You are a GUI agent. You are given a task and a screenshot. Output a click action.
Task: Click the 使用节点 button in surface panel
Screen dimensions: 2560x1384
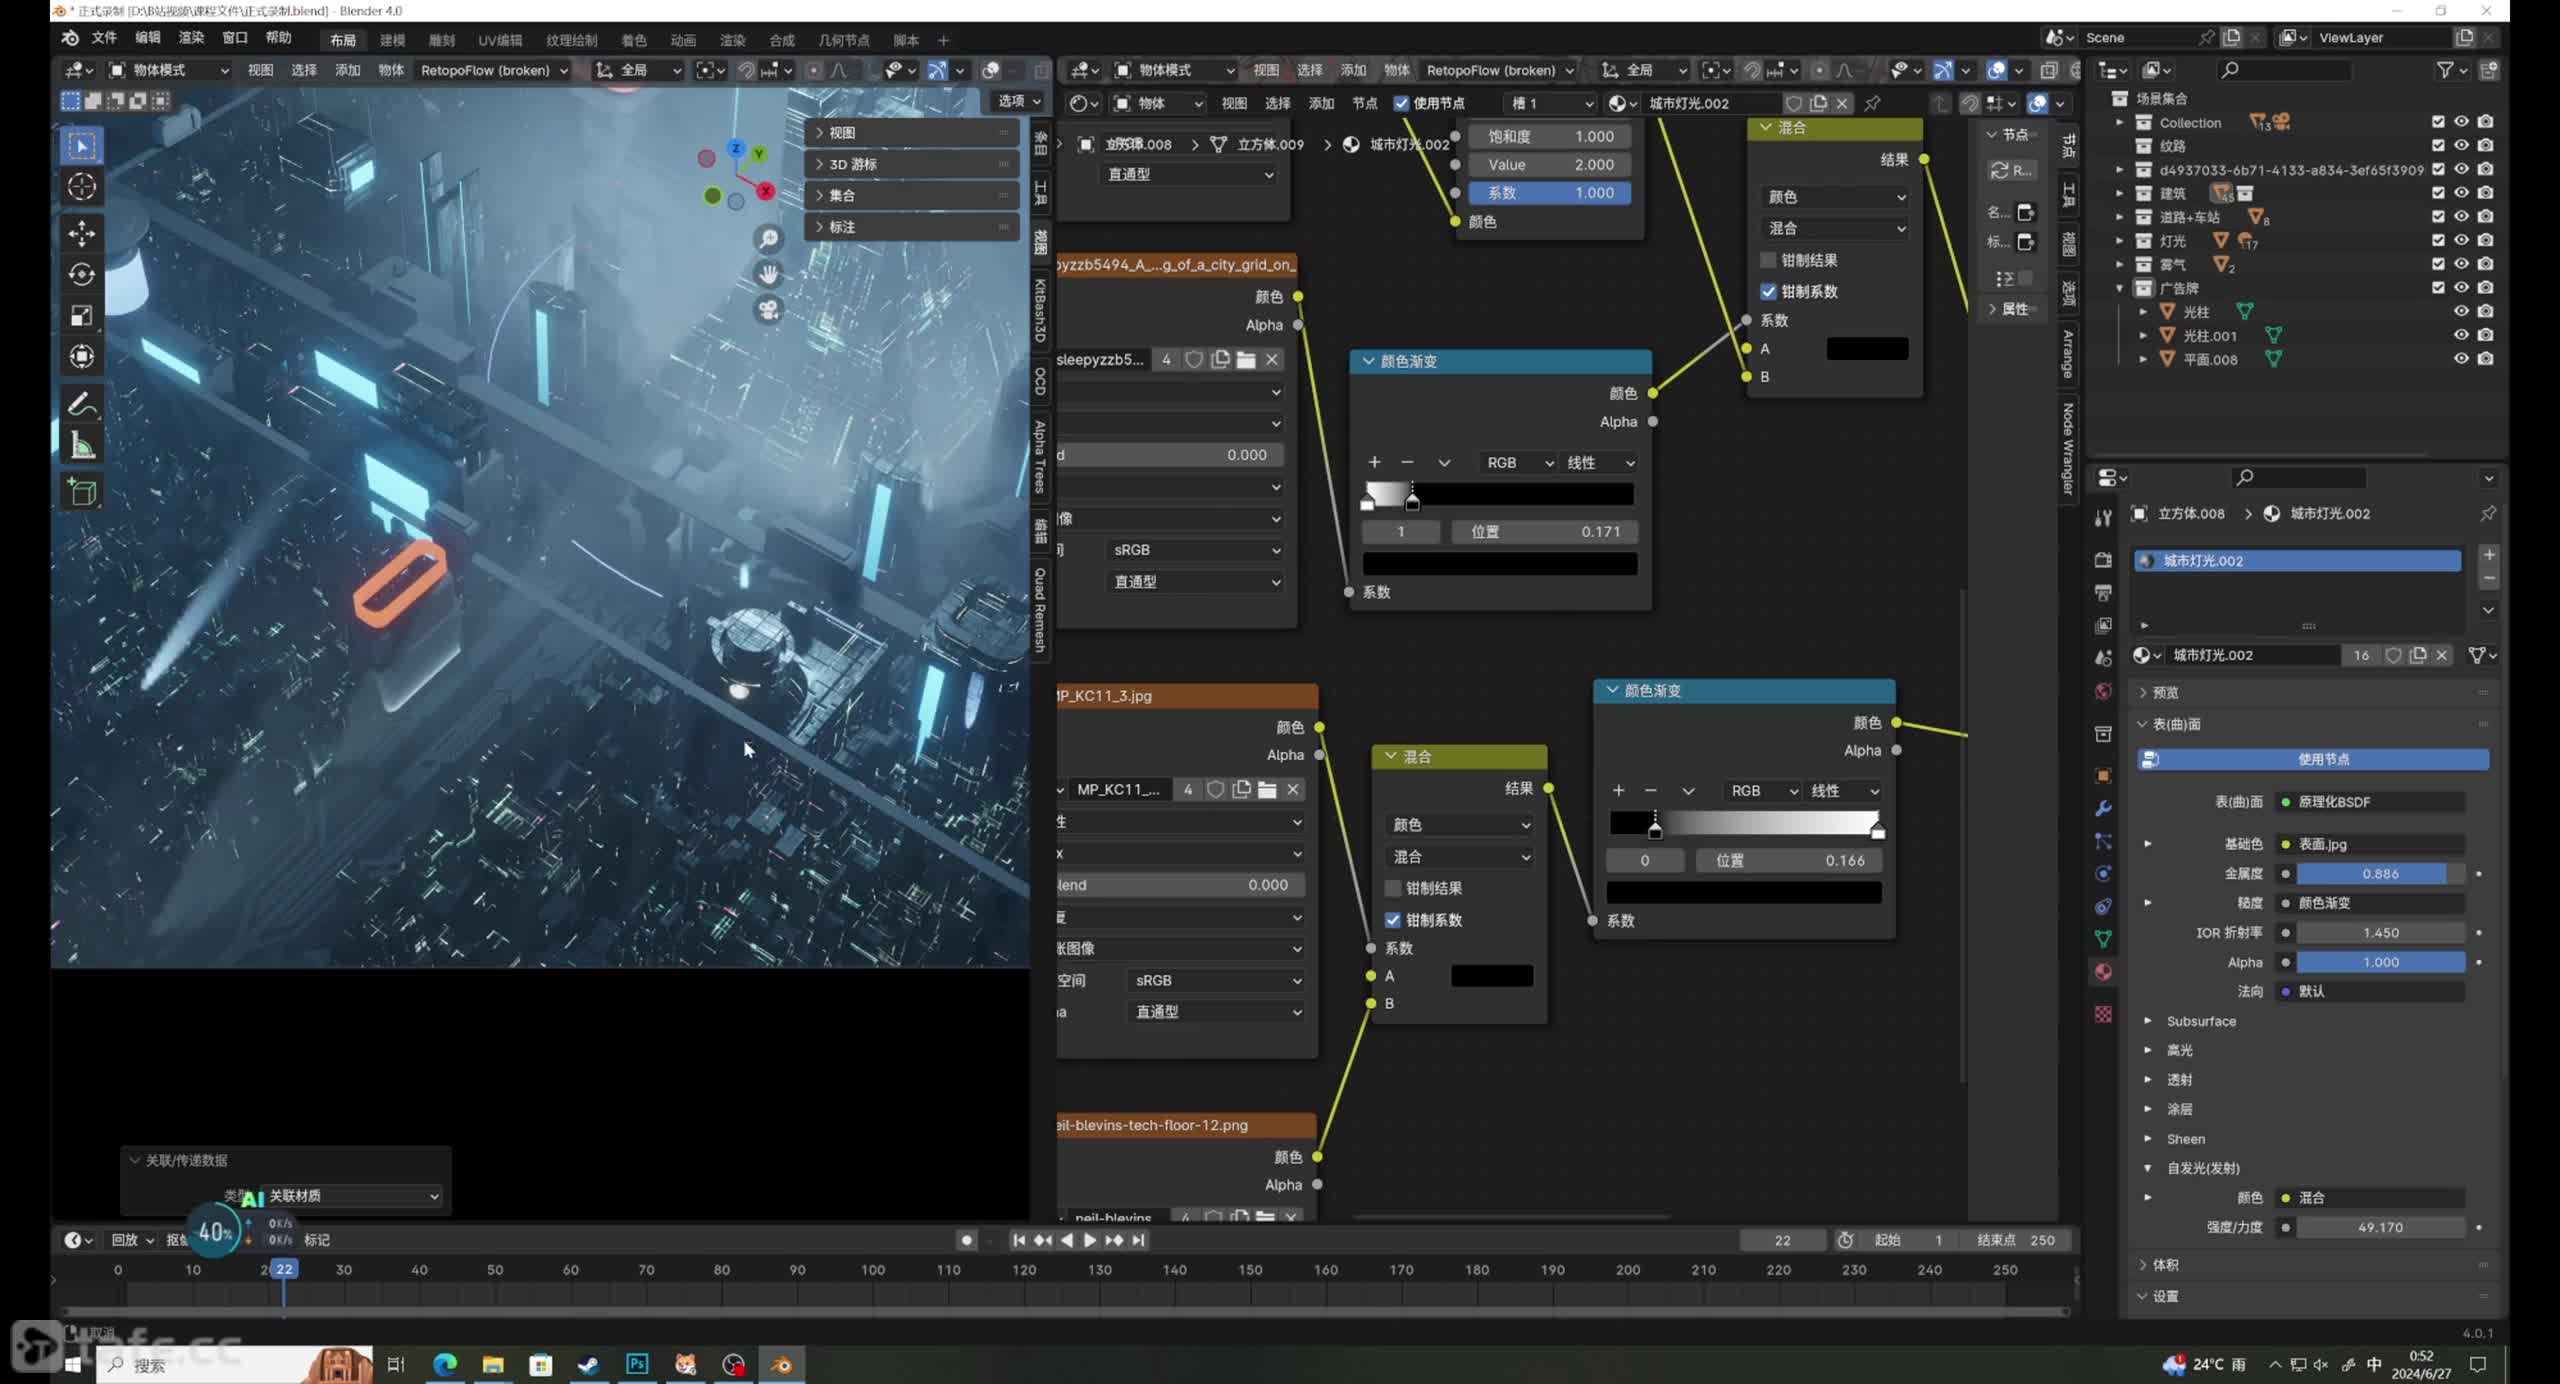2312,760
